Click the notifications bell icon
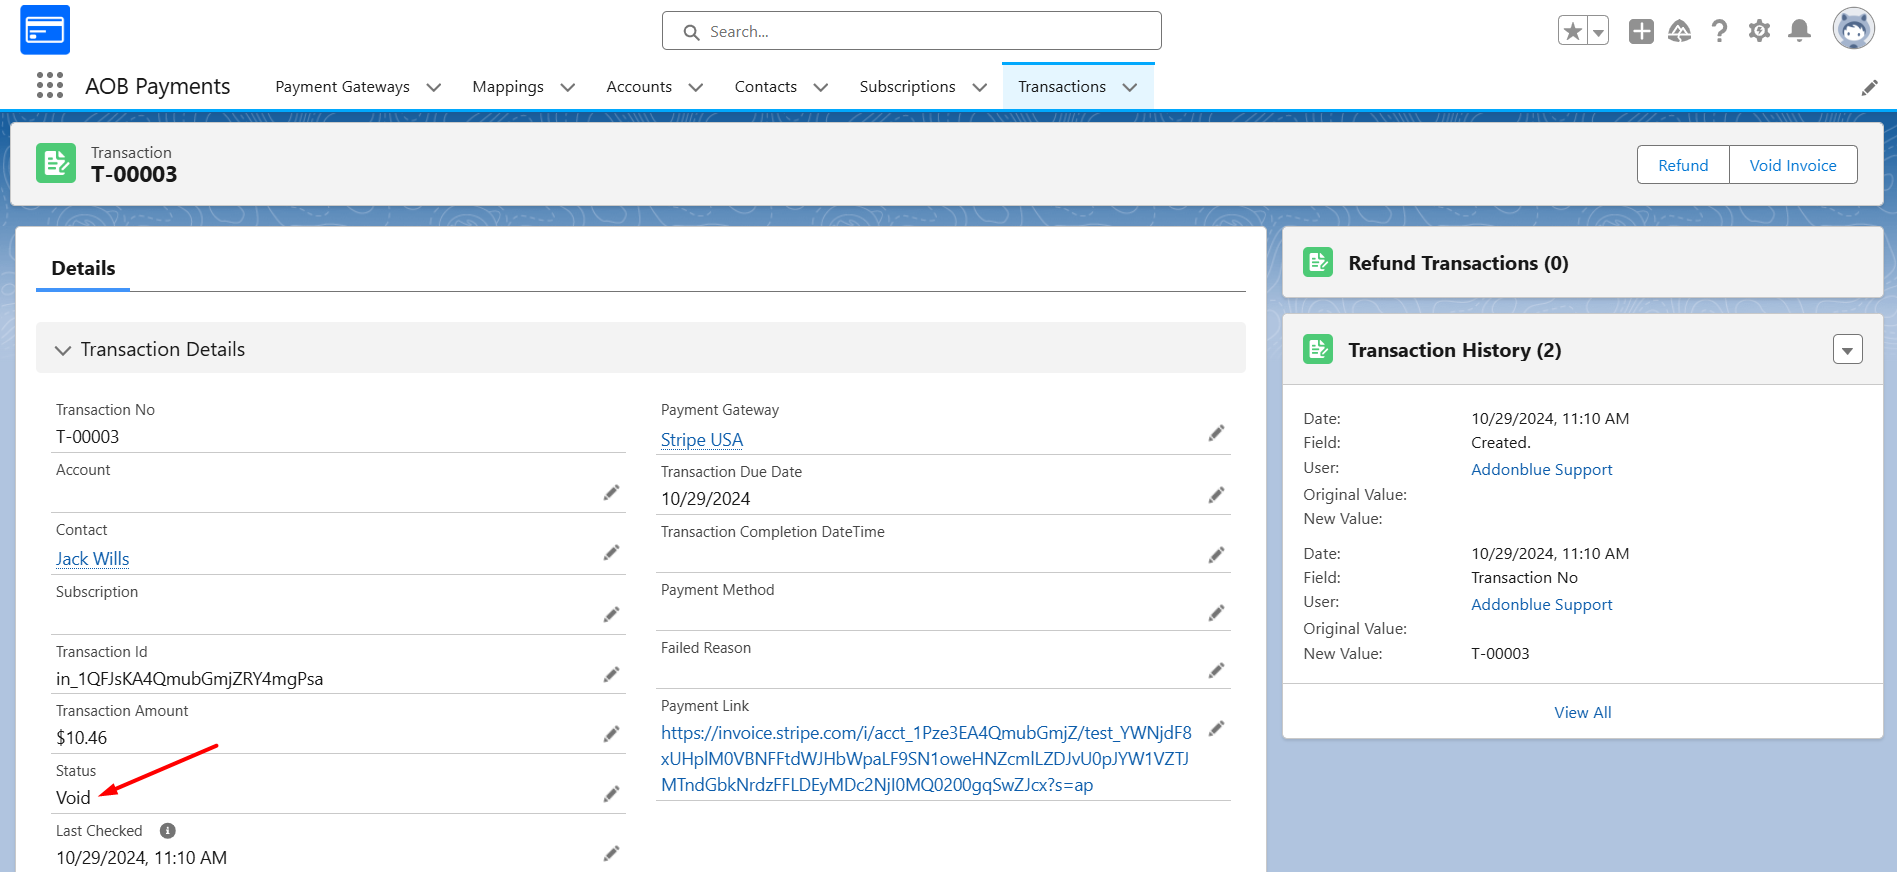Image resolution: width=1897 pixels, height=872 pixels. (1799, 31)
